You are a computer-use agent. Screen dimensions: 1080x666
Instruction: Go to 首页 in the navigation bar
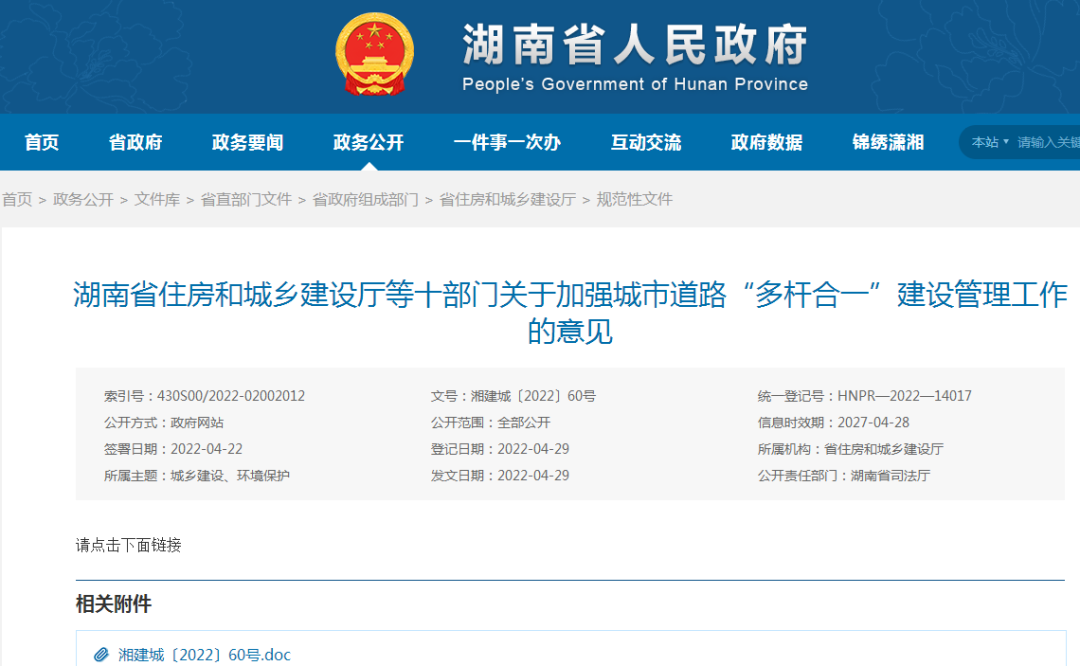coord(41,142)
